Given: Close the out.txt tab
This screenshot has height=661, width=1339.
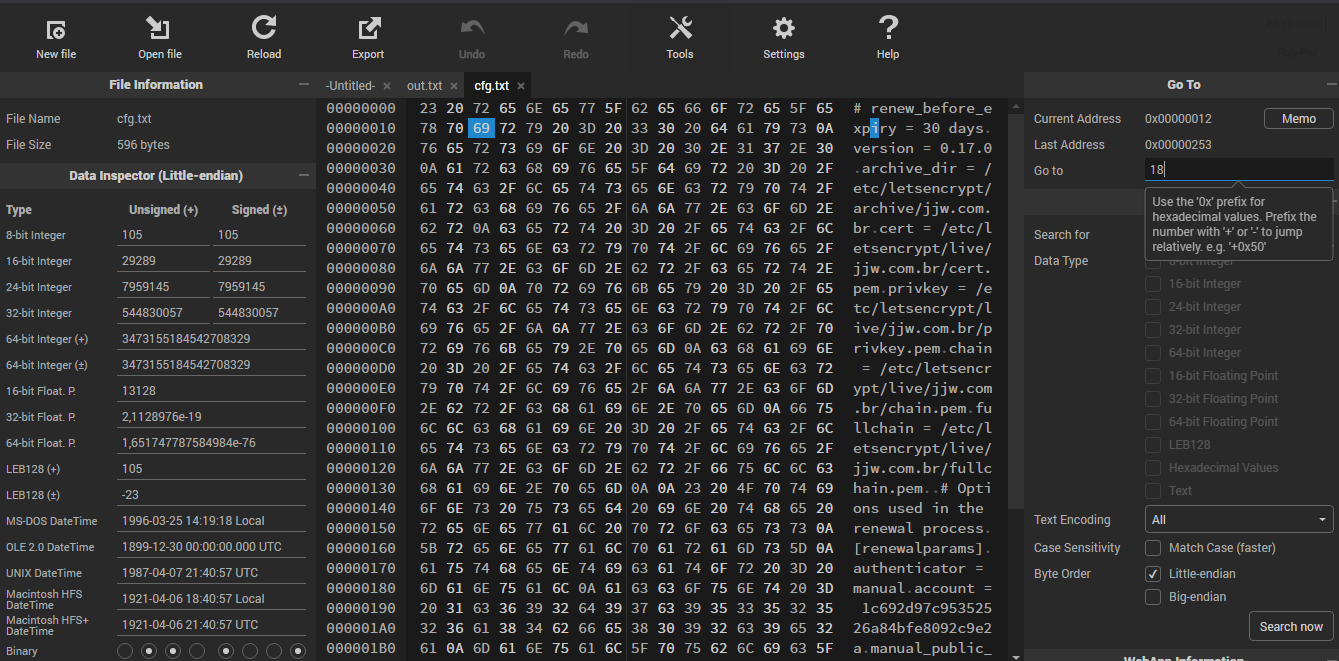Looking at the screenshot, I should click(x=452, y=86).
